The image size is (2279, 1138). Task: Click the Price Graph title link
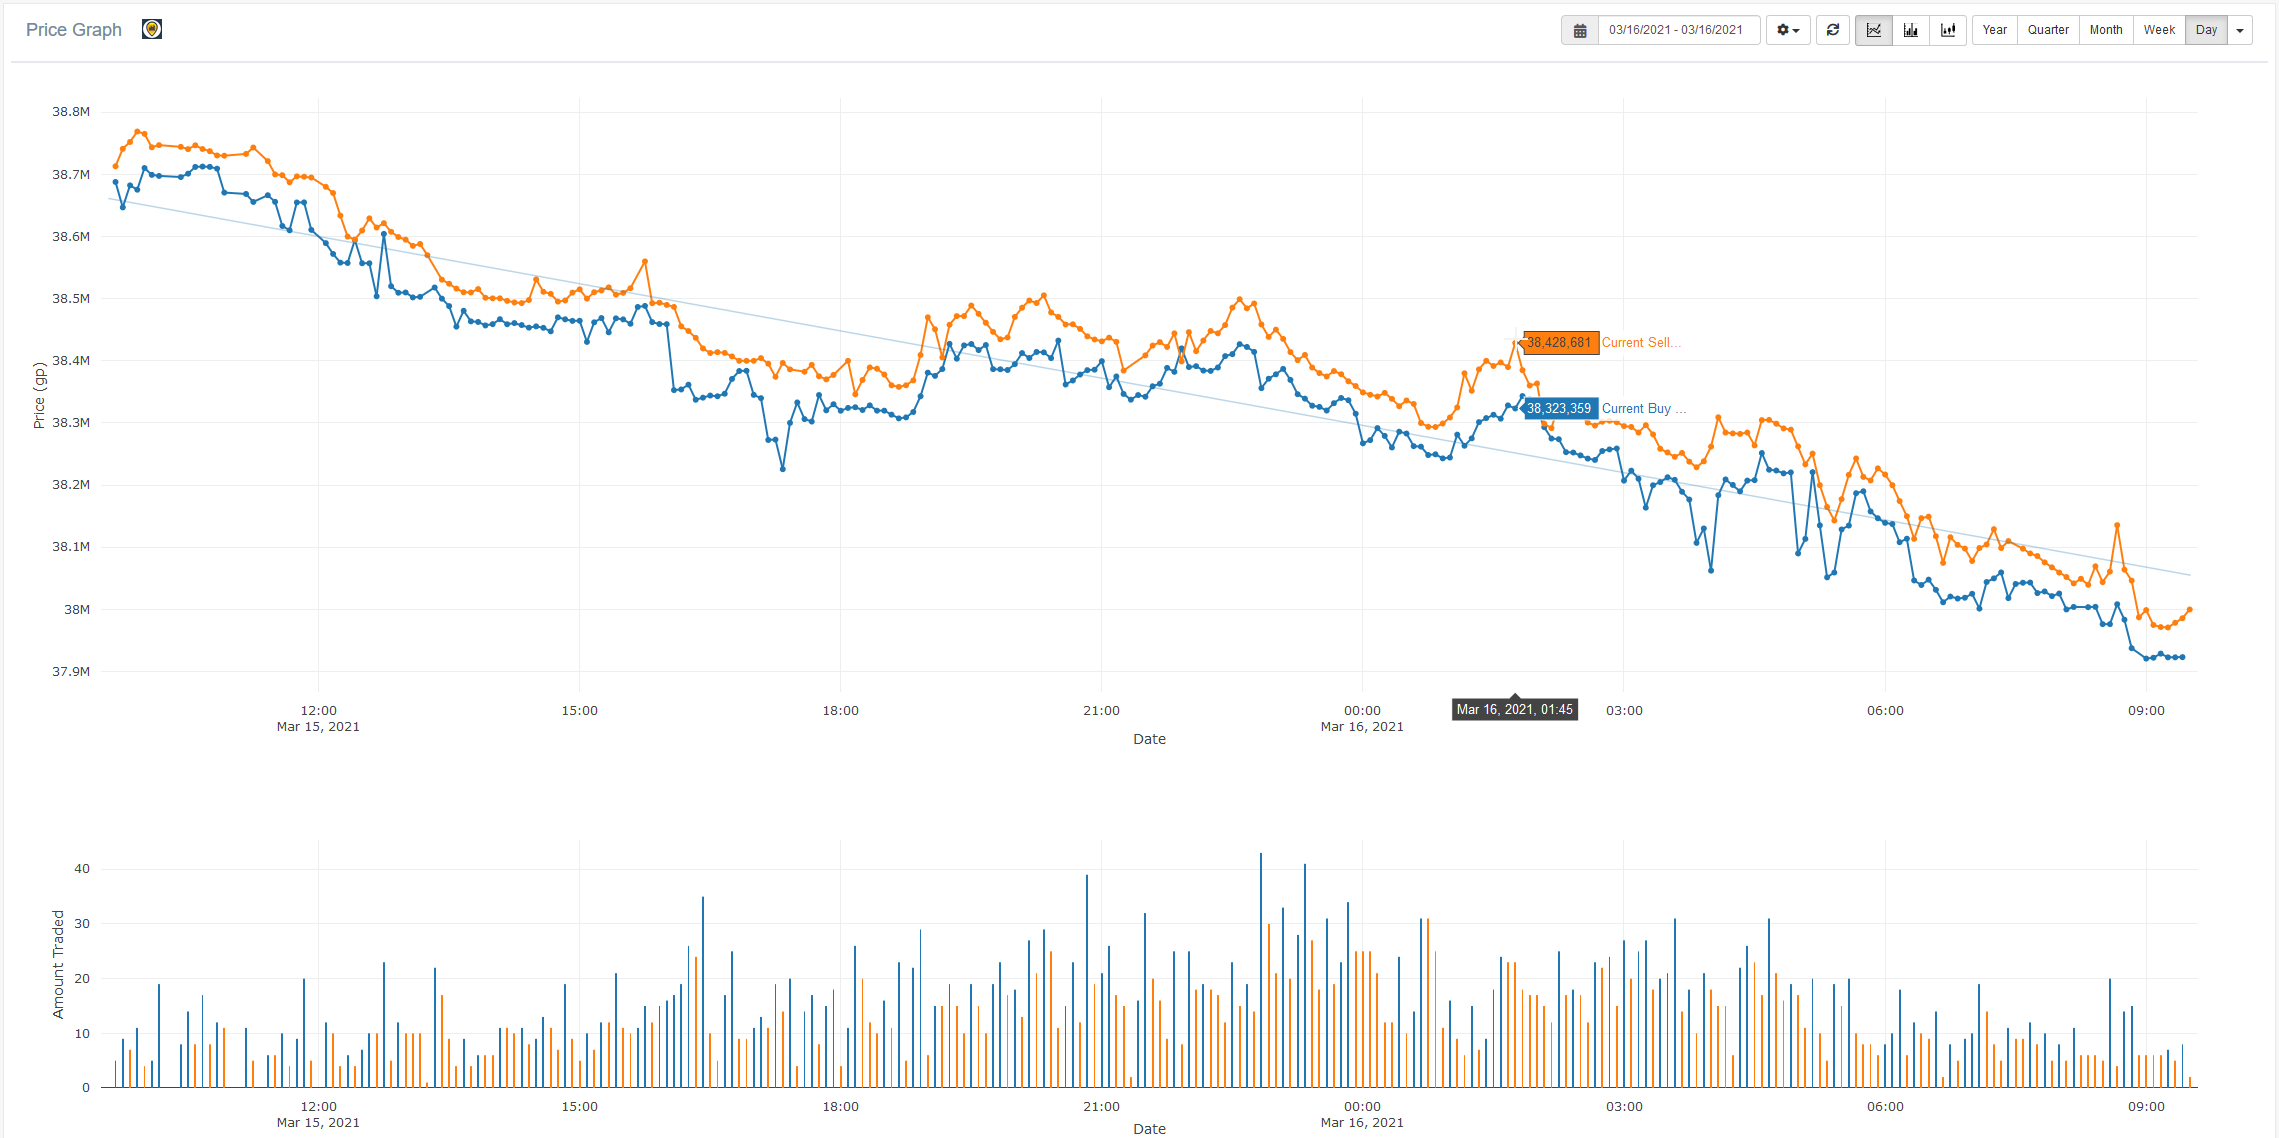(73, 29)
